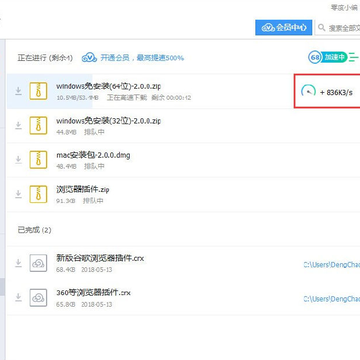
Task: Click the search all files input field
Action: pyautogui.click(x=337, y=28)
